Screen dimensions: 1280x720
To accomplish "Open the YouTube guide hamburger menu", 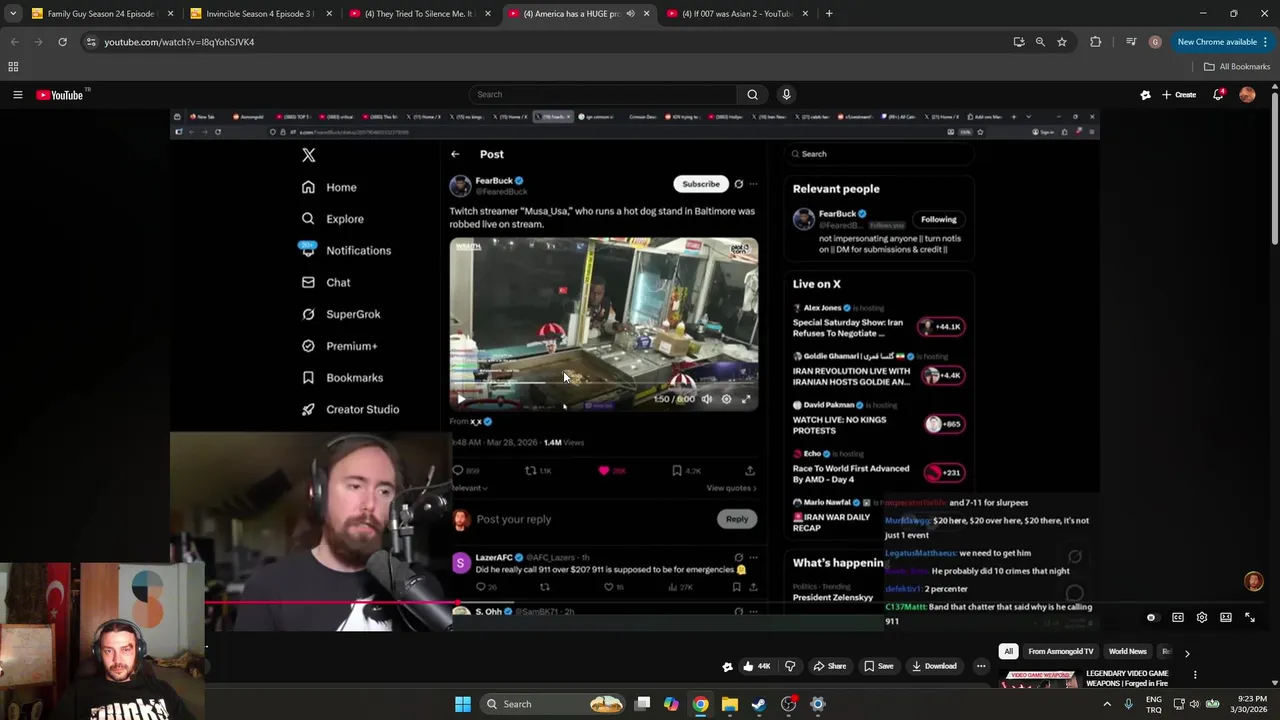I will (17, 95).
